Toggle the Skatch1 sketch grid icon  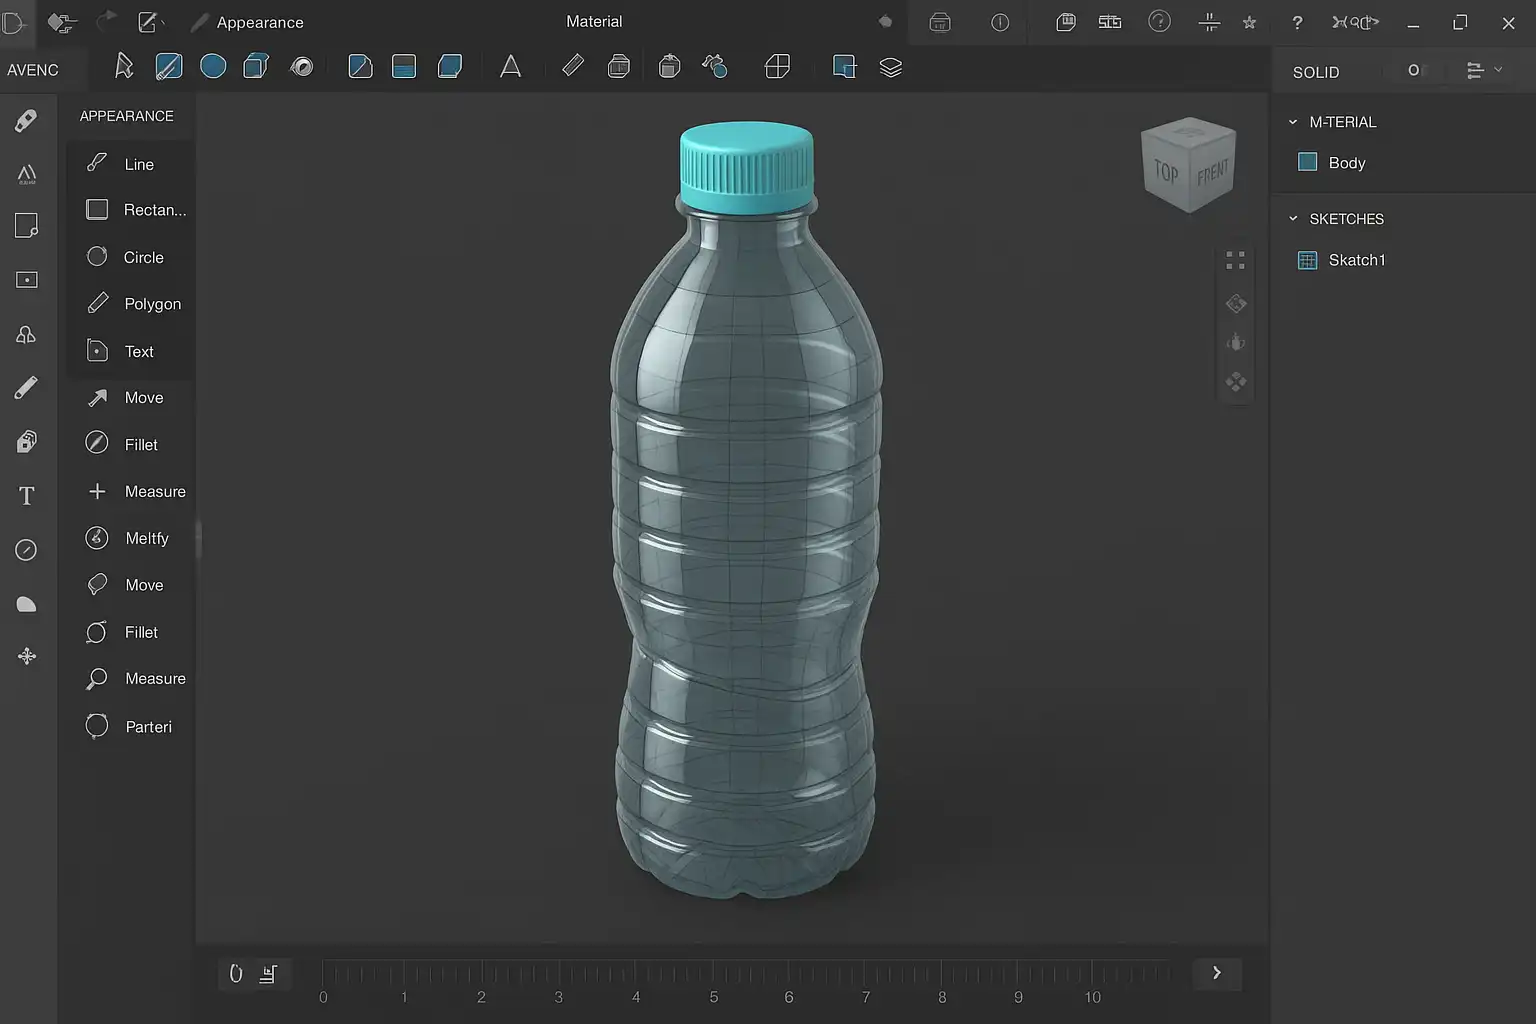(1307, 260)
